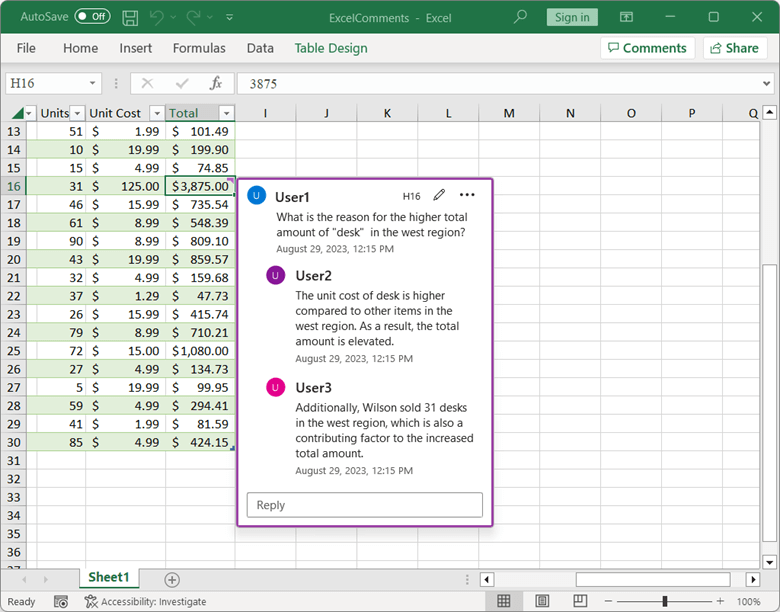Open the search magnifier in title bar

pyautogui.click(x=520, y=17)
